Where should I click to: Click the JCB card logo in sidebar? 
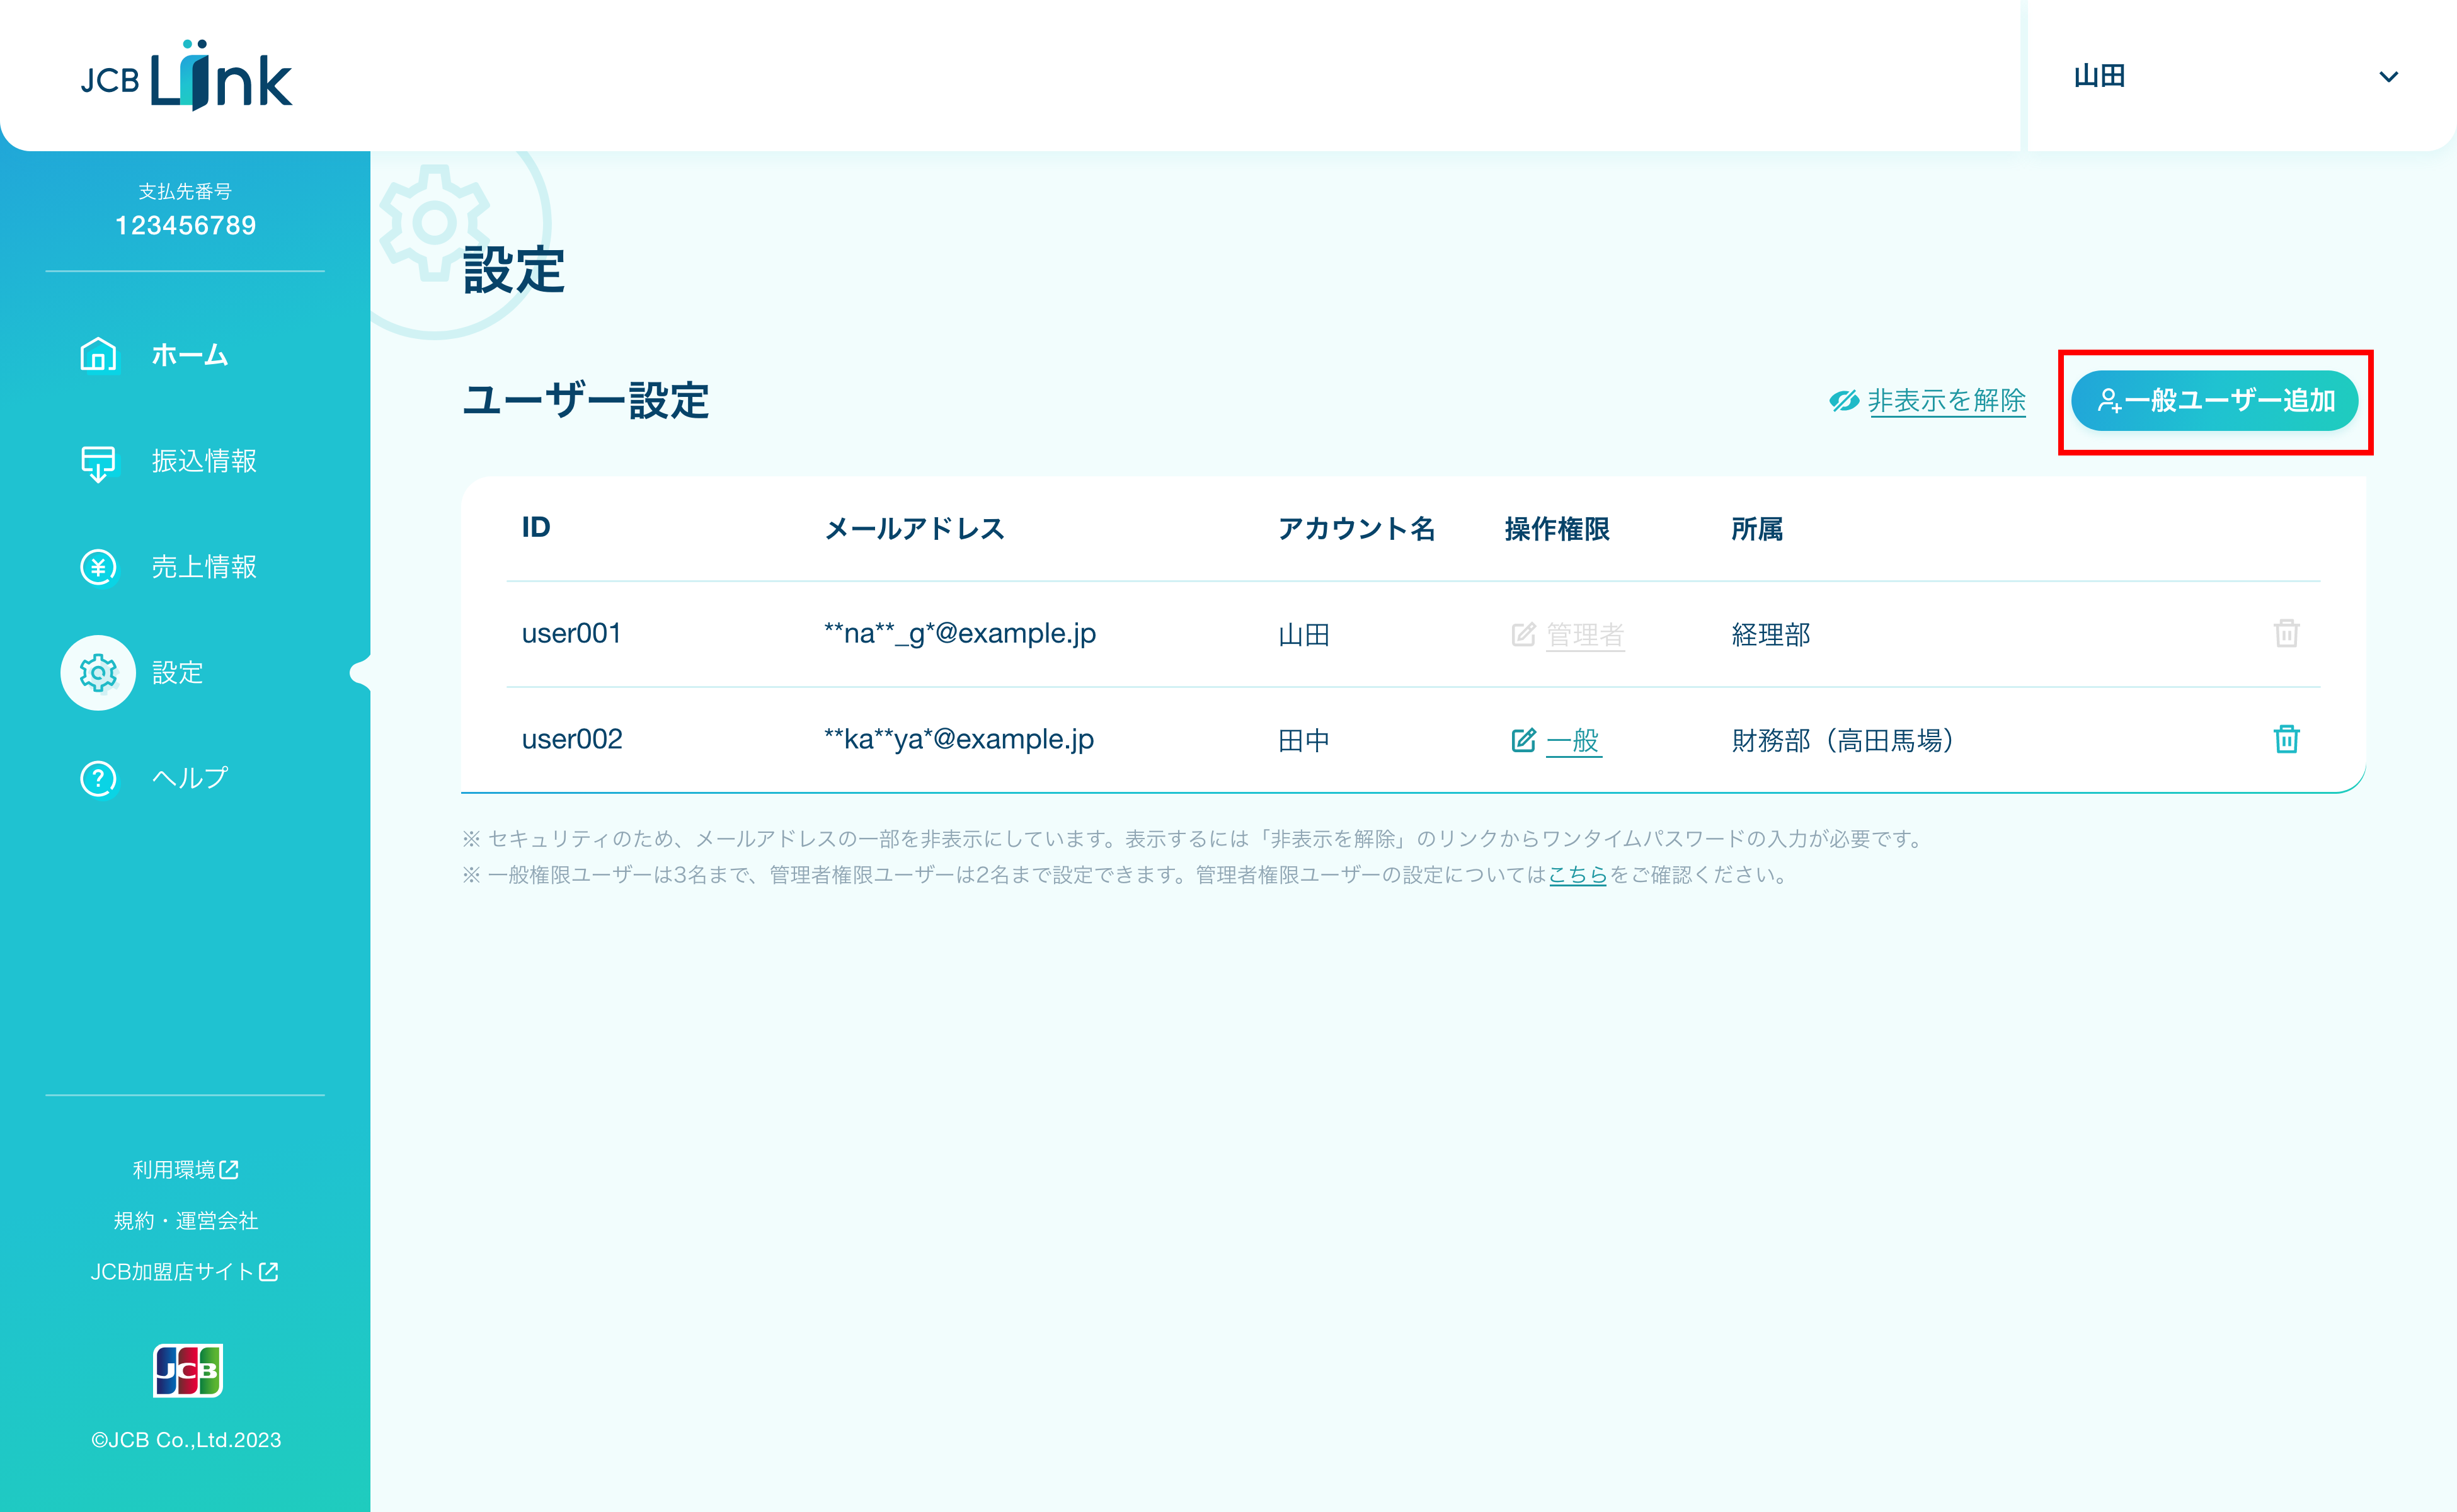coord(187,1370)
